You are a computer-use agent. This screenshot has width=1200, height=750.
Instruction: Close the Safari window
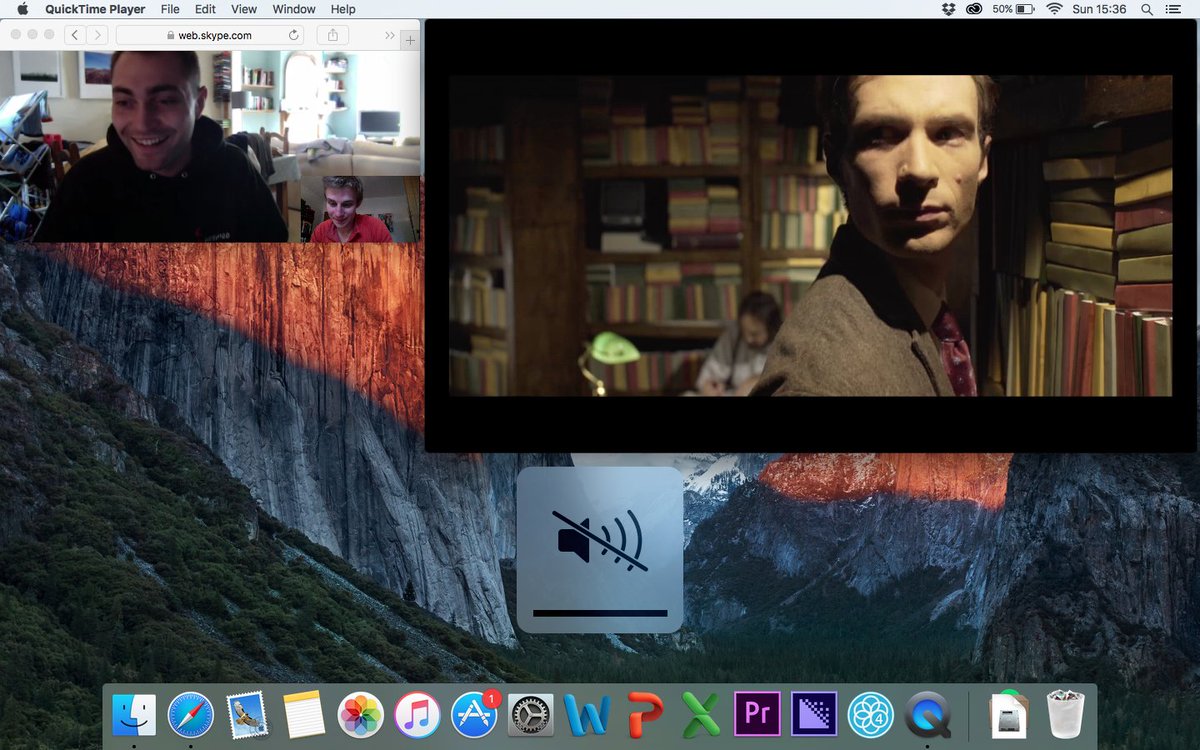[16, 34]
